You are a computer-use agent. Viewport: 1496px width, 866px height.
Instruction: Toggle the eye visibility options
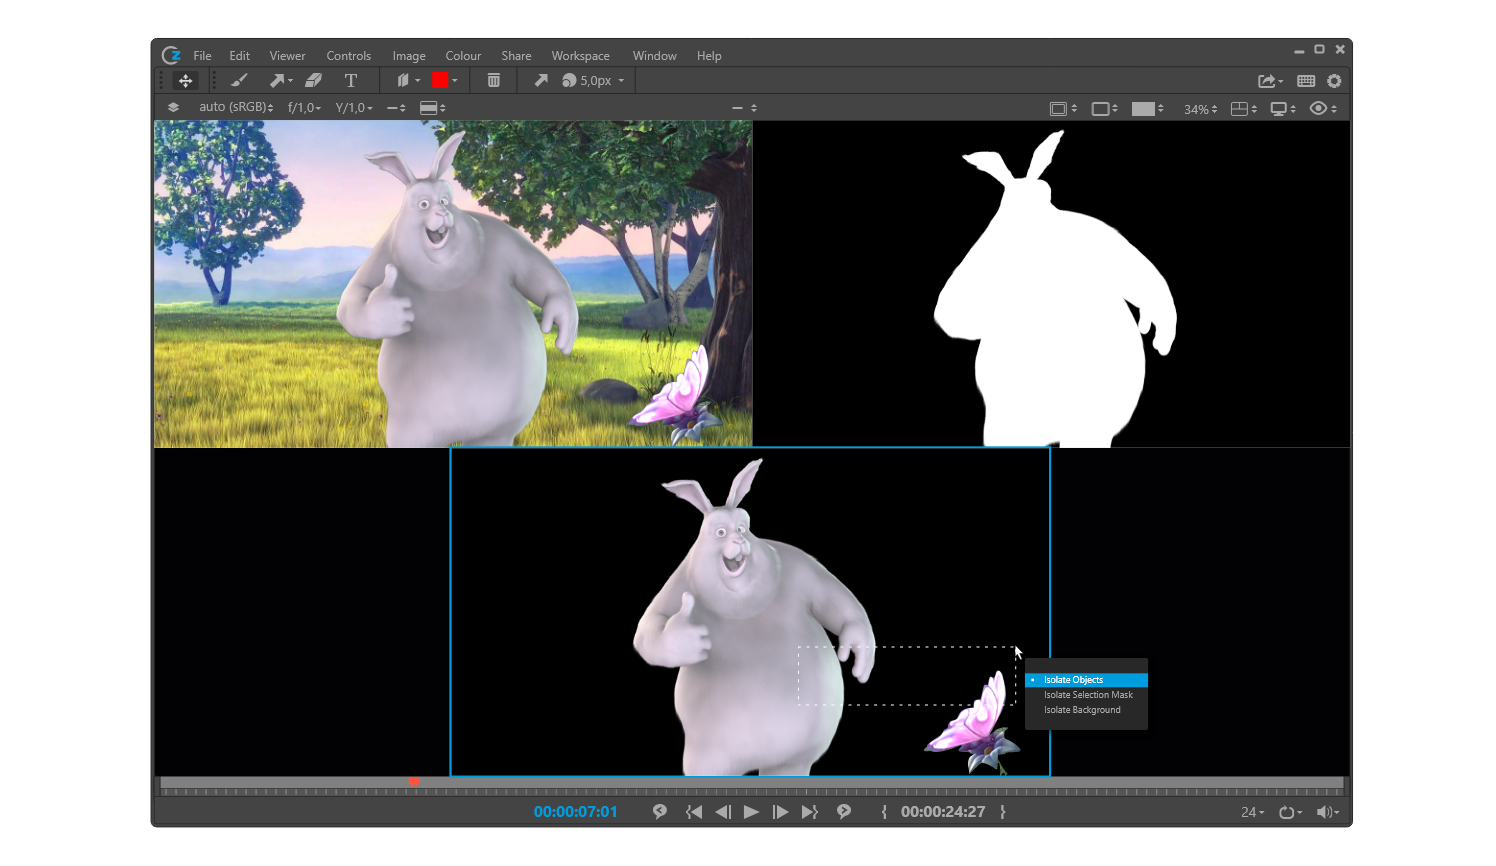[x=1323, y=109]
